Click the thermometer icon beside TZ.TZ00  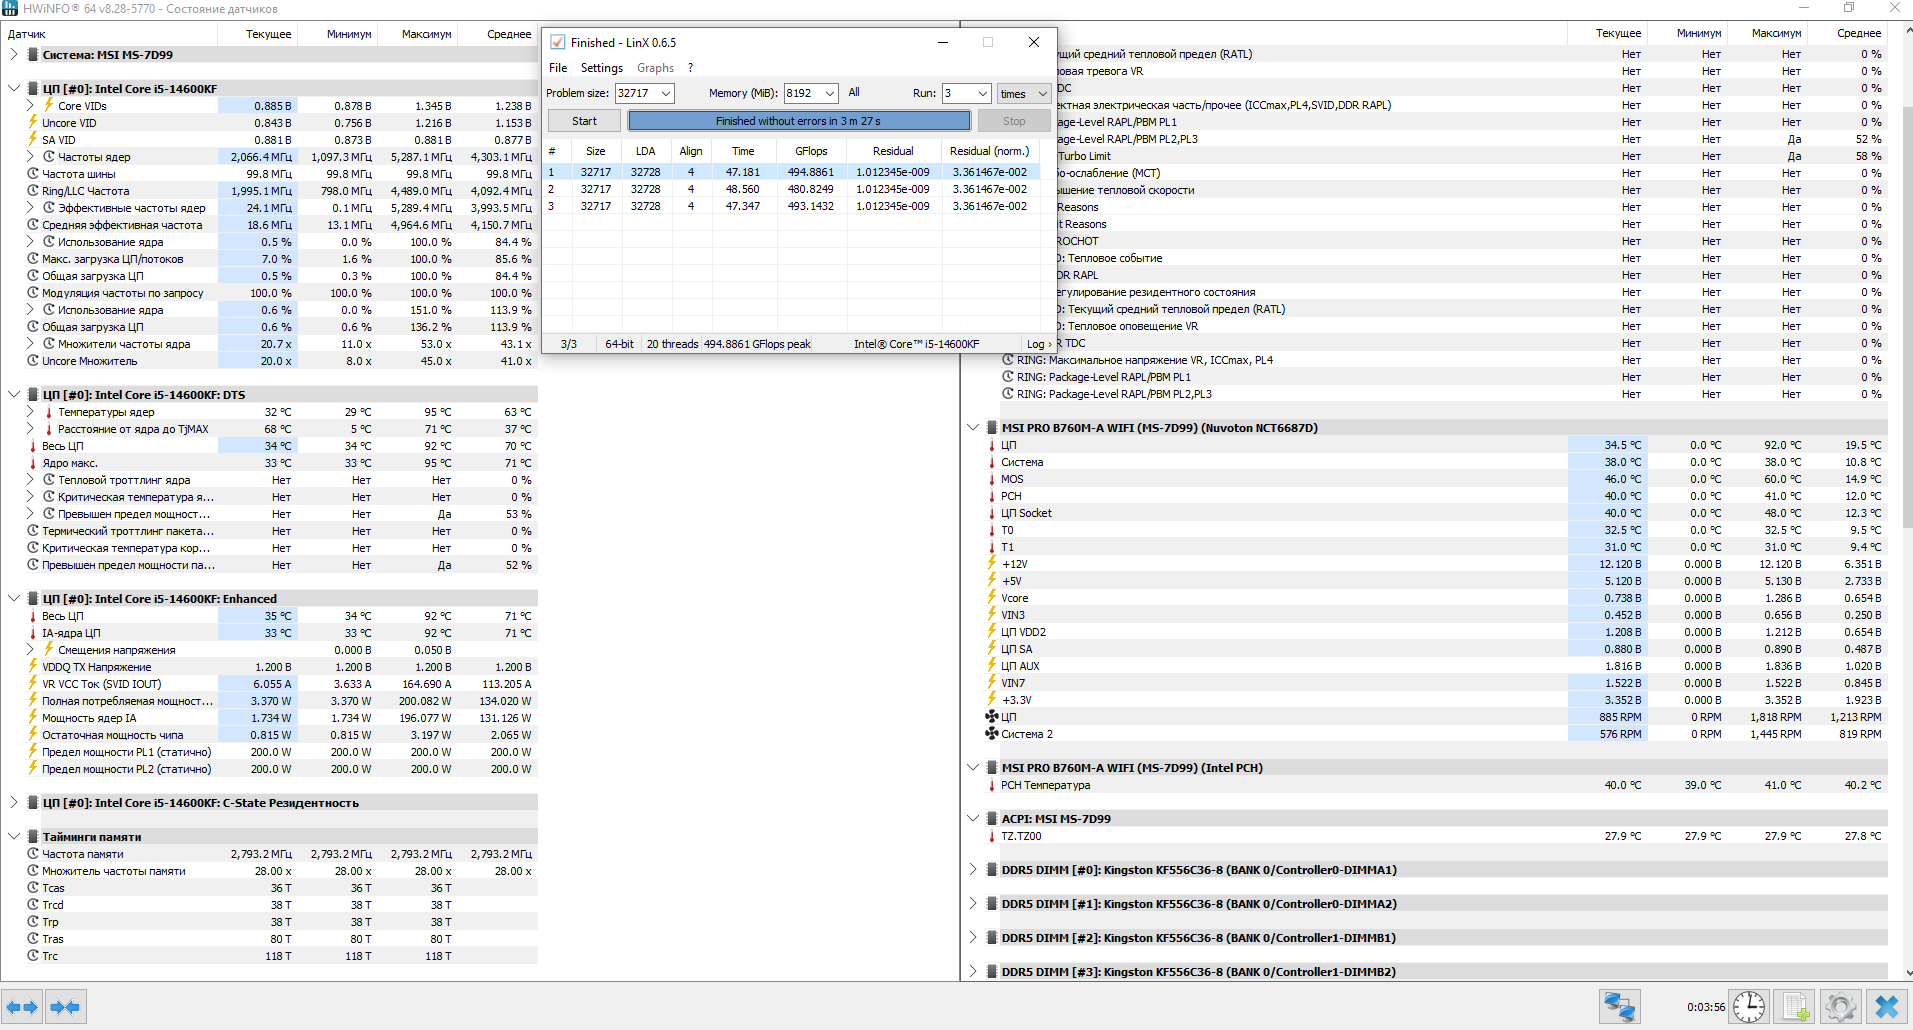coord(992,836)
